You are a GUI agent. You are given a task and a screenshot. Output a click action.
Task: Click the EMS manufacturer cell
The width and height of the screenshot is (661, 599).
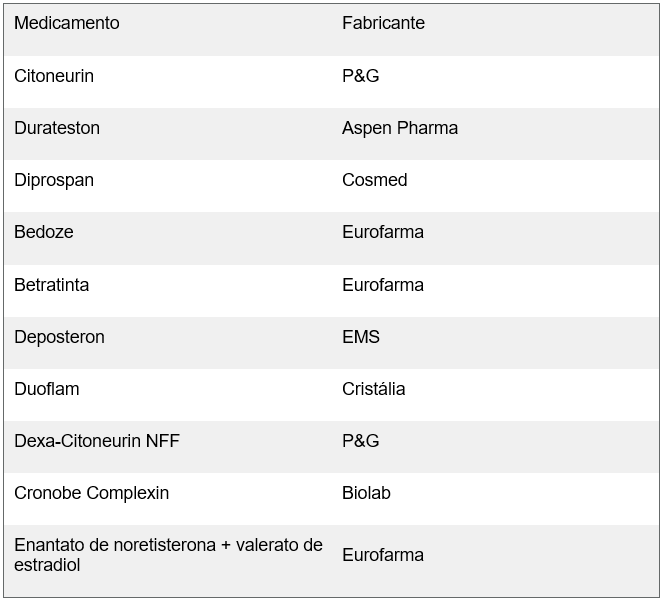(x=361, y=337)
